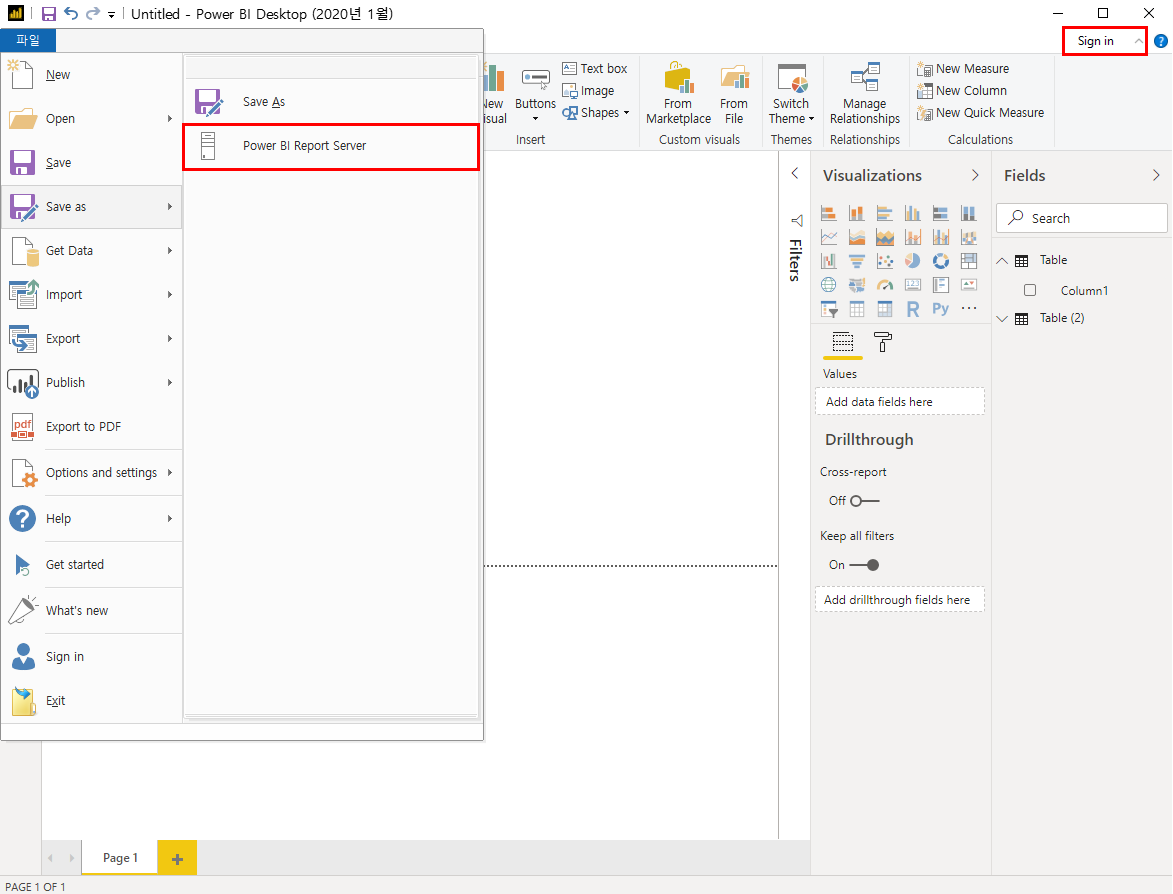The height and width of the screenshot is (894, 1173).
Task: Click Save in the file menu
Action: (x=92, y=163)
